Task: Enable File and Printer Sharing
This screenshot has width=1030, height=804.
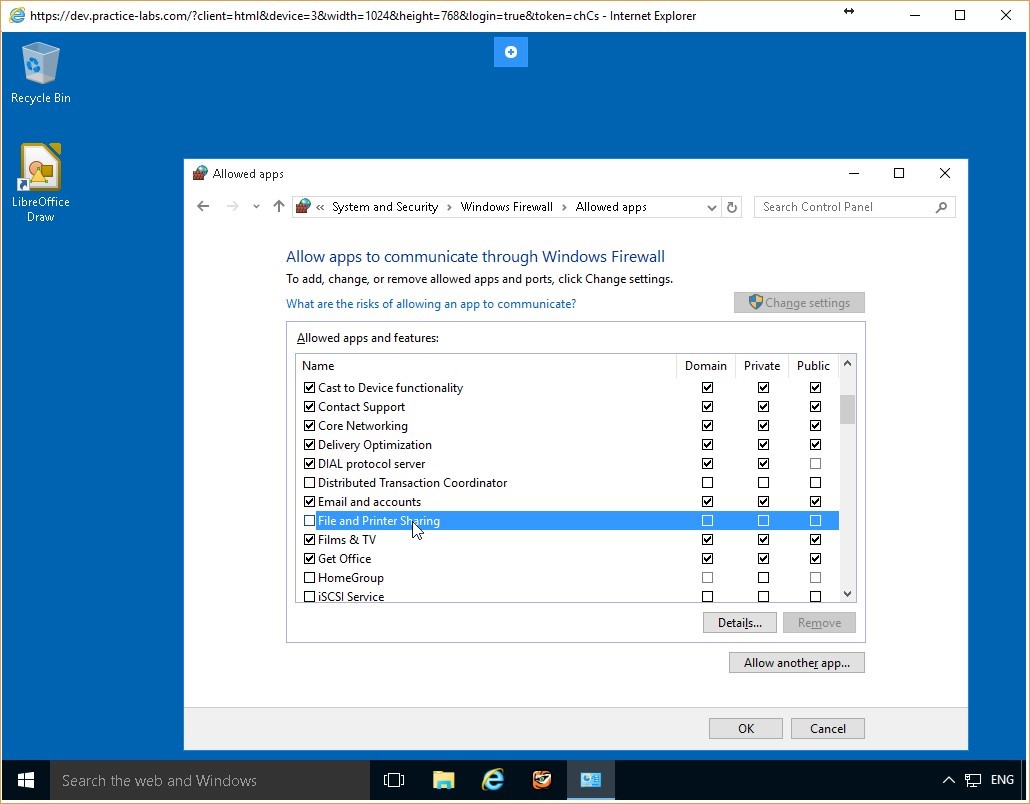Action: pos(310,520)
